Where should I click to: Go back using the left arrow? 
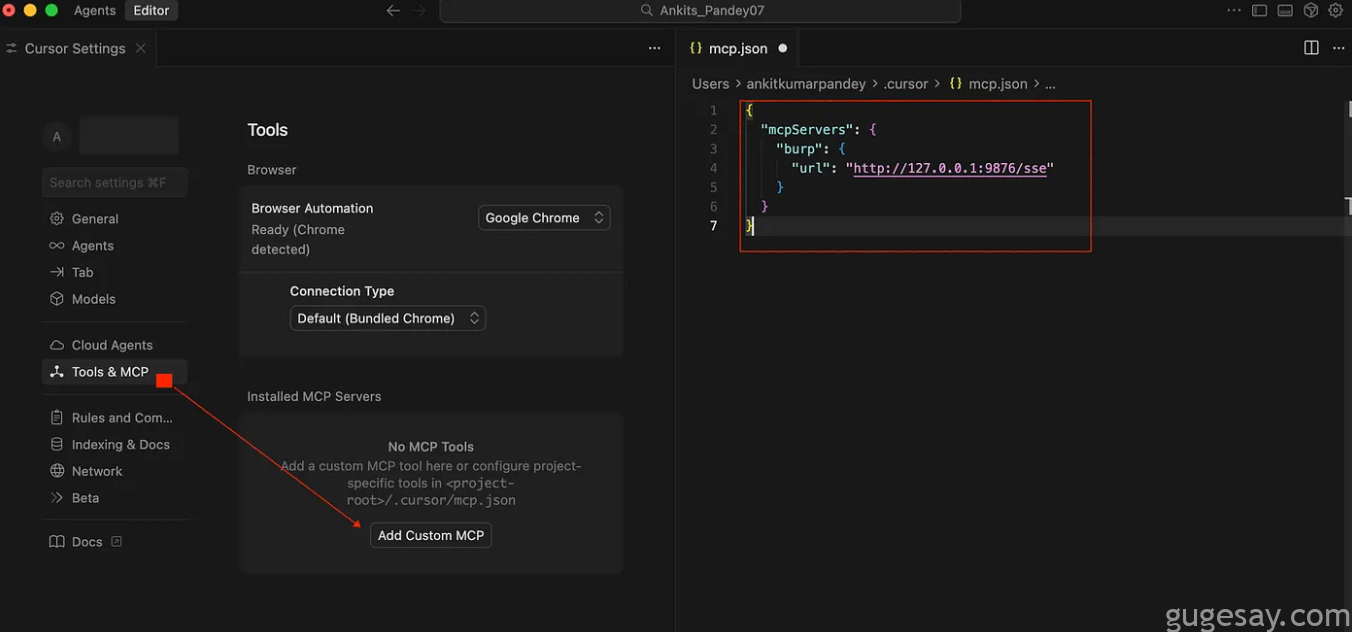click(x=393, y=11)
